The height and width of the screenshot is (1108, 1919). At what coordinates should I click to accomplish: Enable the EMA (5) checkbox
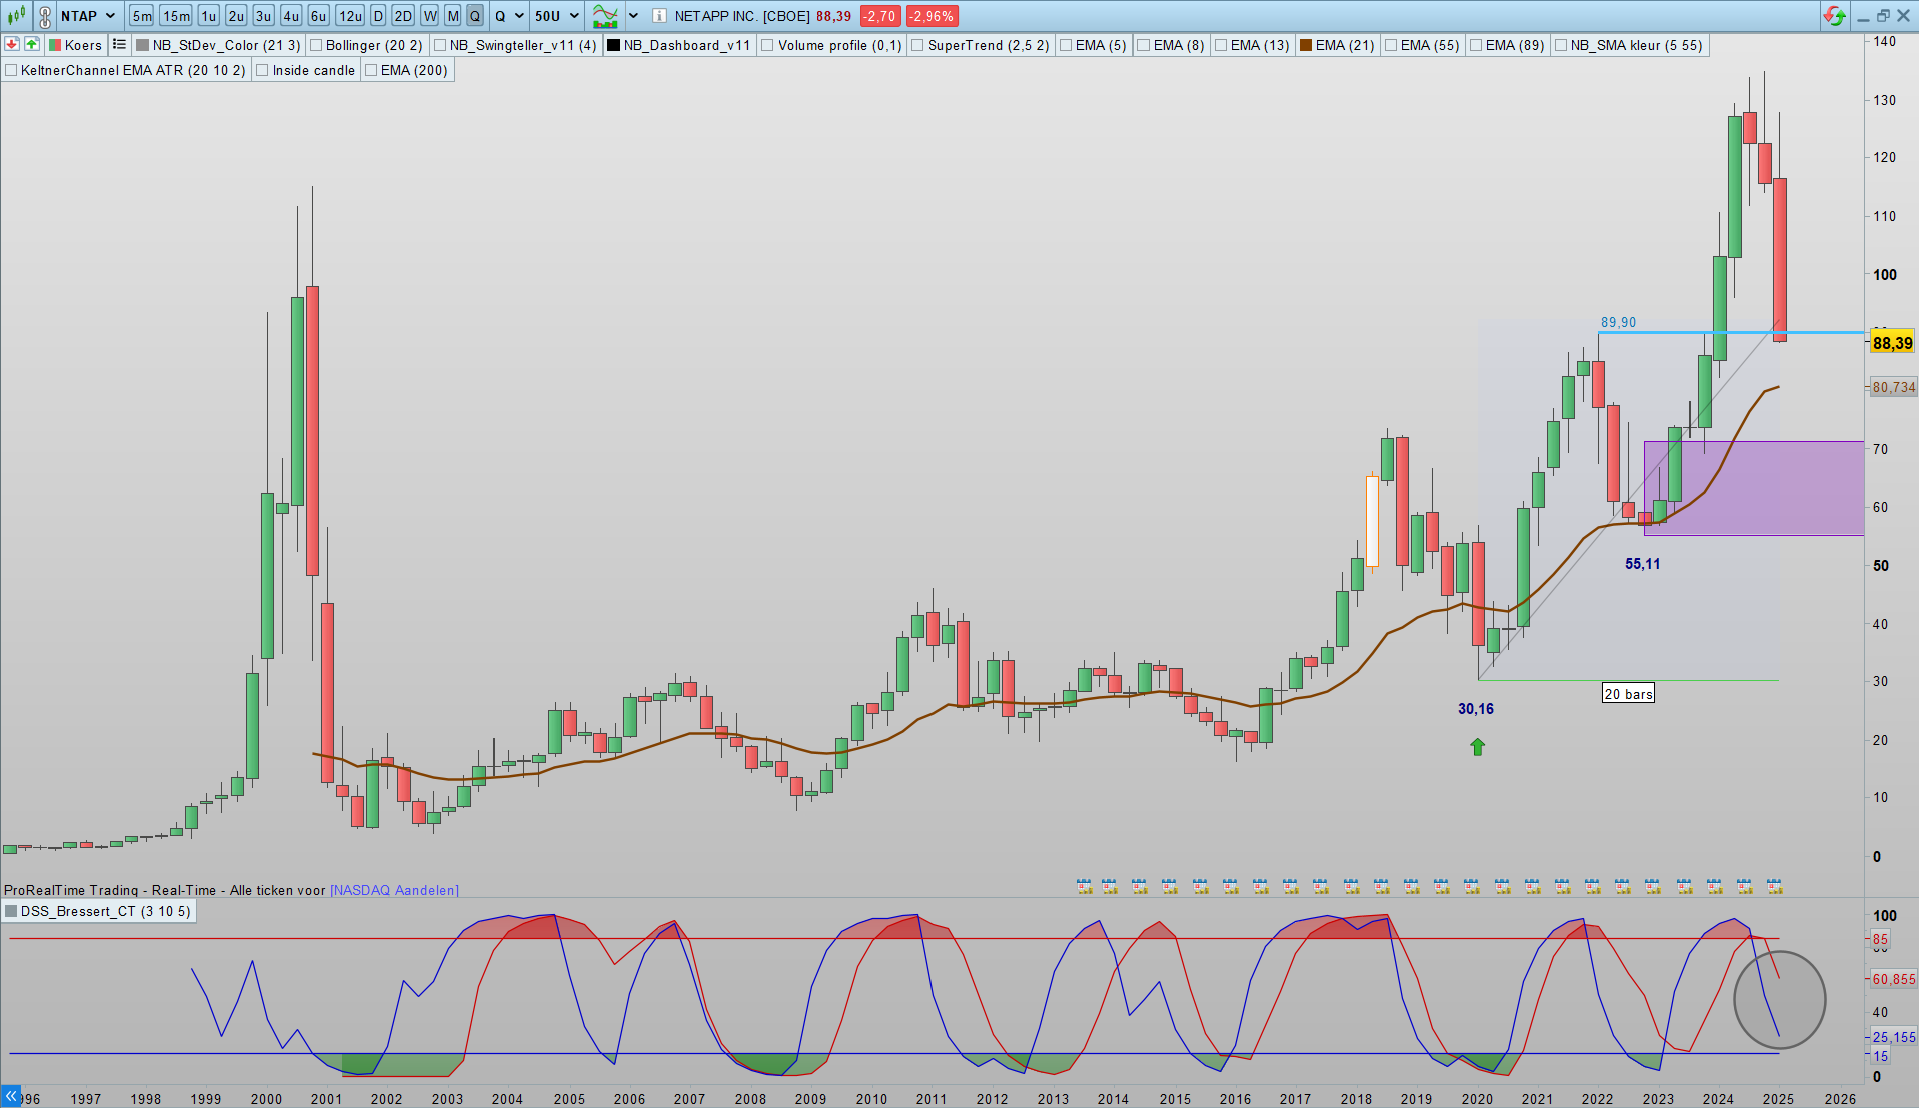click(x=1066, y=45)
